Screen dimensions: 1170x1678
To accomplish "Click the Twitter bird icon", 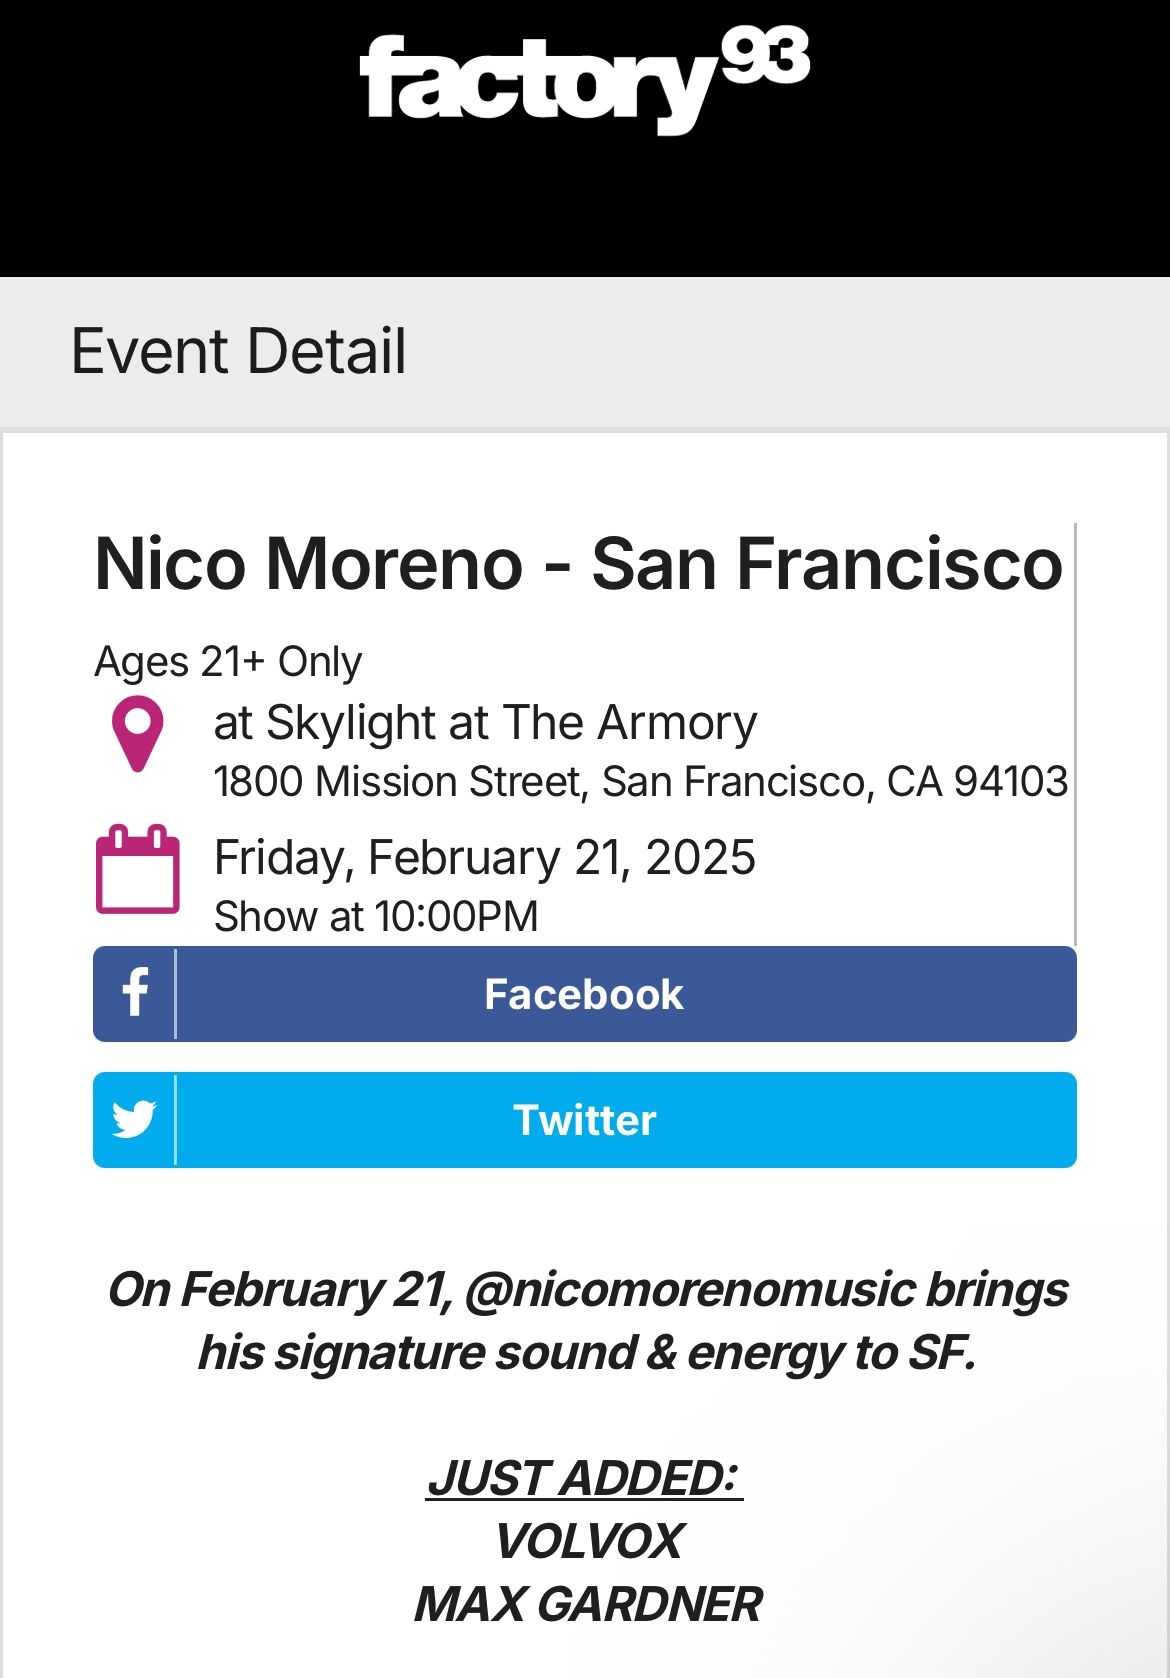I will click(x=135, y=1120).
